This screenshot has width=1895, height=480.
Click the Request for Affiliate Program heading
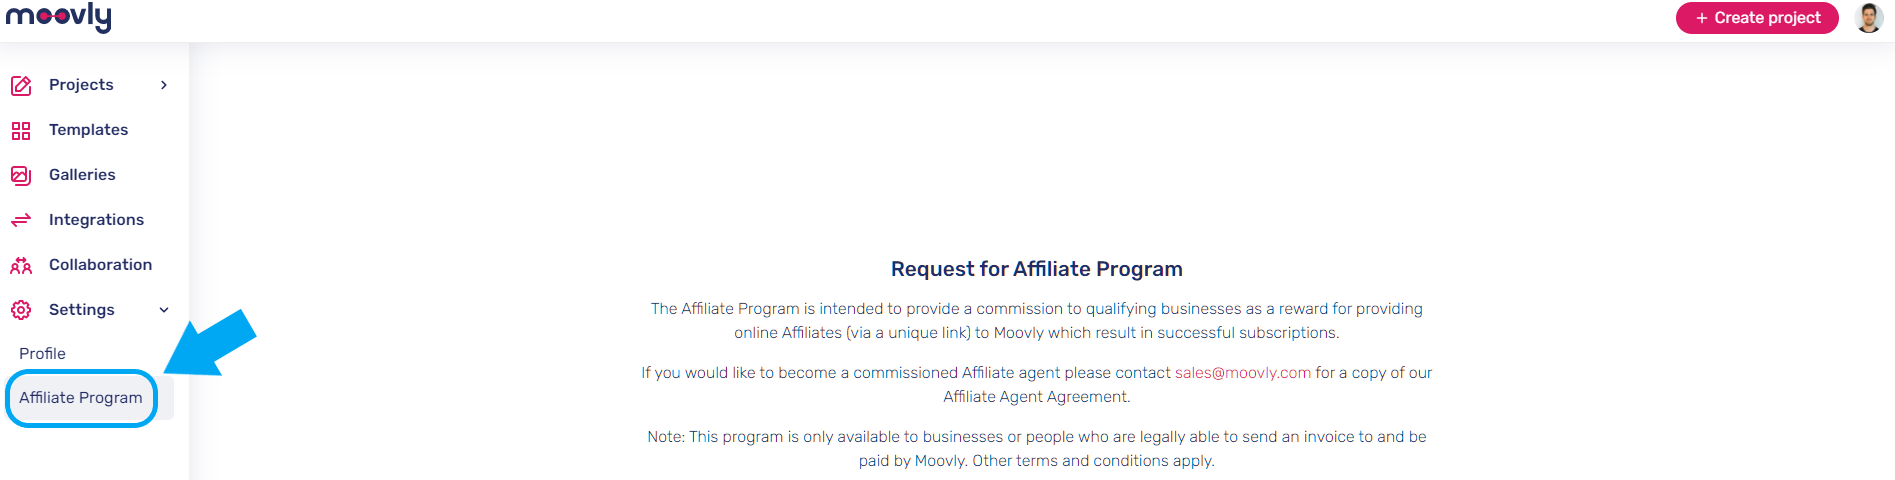click(1036, 269)
